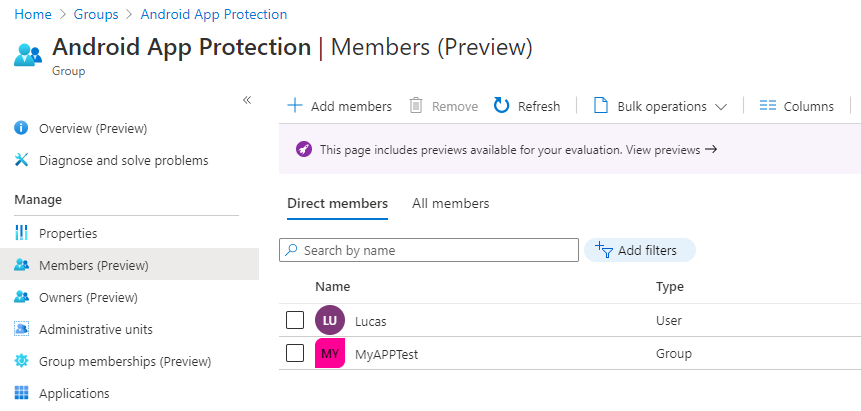Select the Direct members tab
This screenshot has width=861, height=411.
(337, 204)
